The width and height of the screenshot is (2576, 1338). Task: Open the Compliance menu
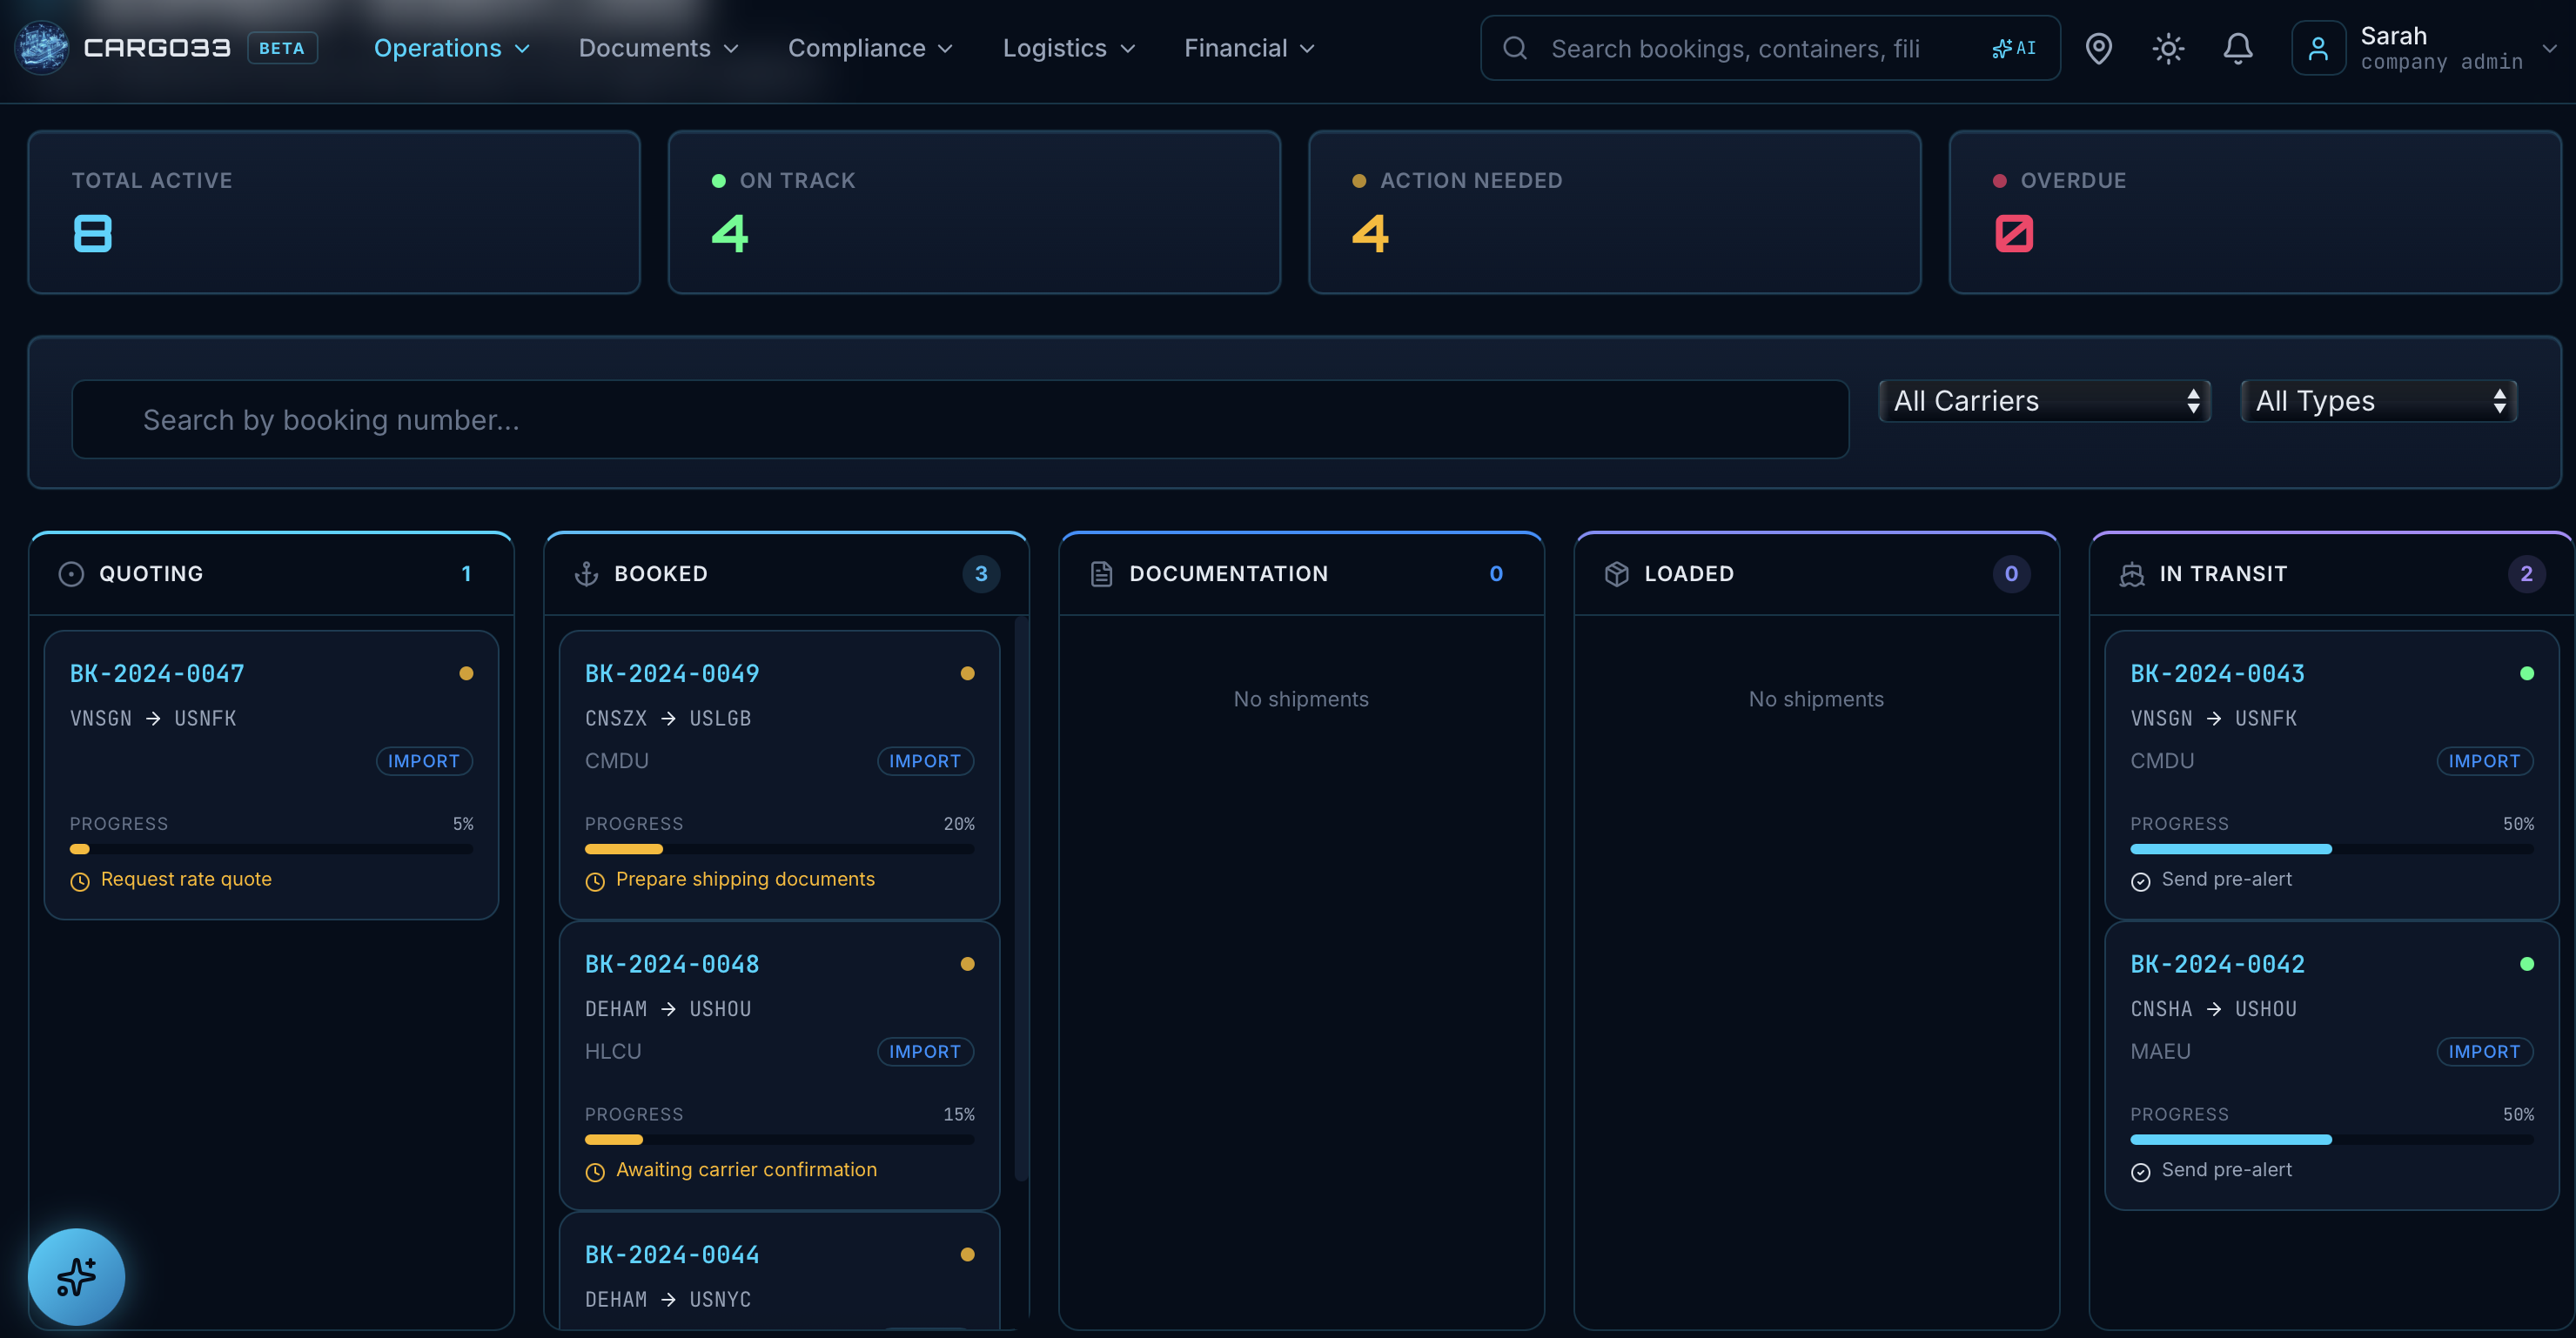[870, 48]
